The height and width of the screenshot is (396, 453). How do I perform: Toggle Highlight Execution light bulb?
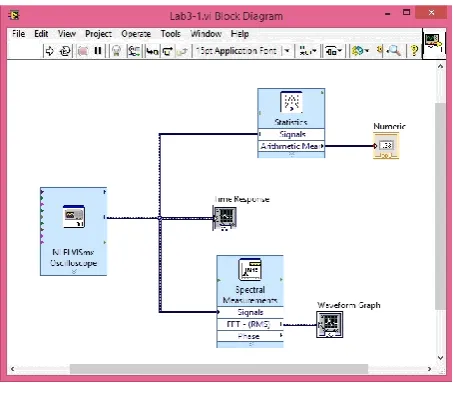(x=116, y=51)
